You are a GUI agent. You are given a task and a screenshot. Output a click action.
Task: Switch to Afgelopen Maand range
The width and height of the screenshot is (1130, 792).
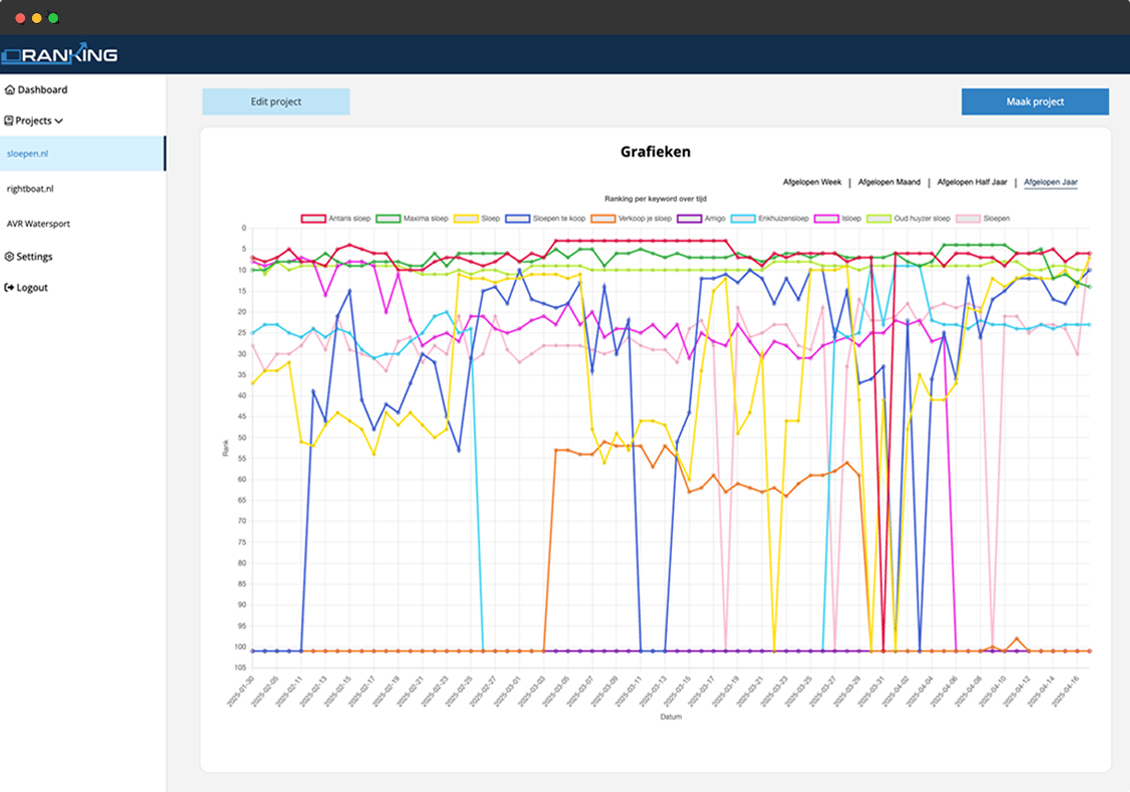point(889,183)
